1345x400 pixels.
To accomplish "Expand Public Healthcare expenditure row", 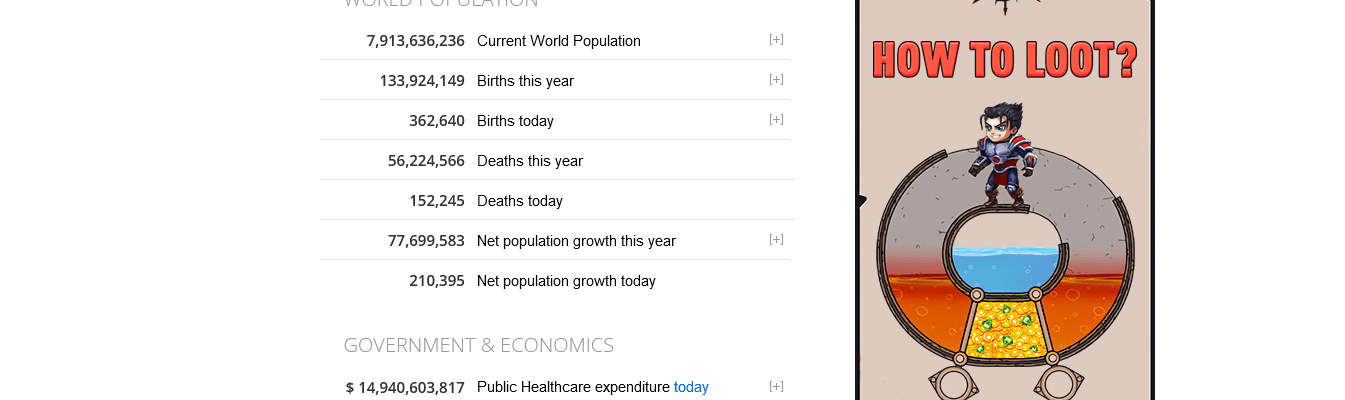I will click(x=776, y=387).
